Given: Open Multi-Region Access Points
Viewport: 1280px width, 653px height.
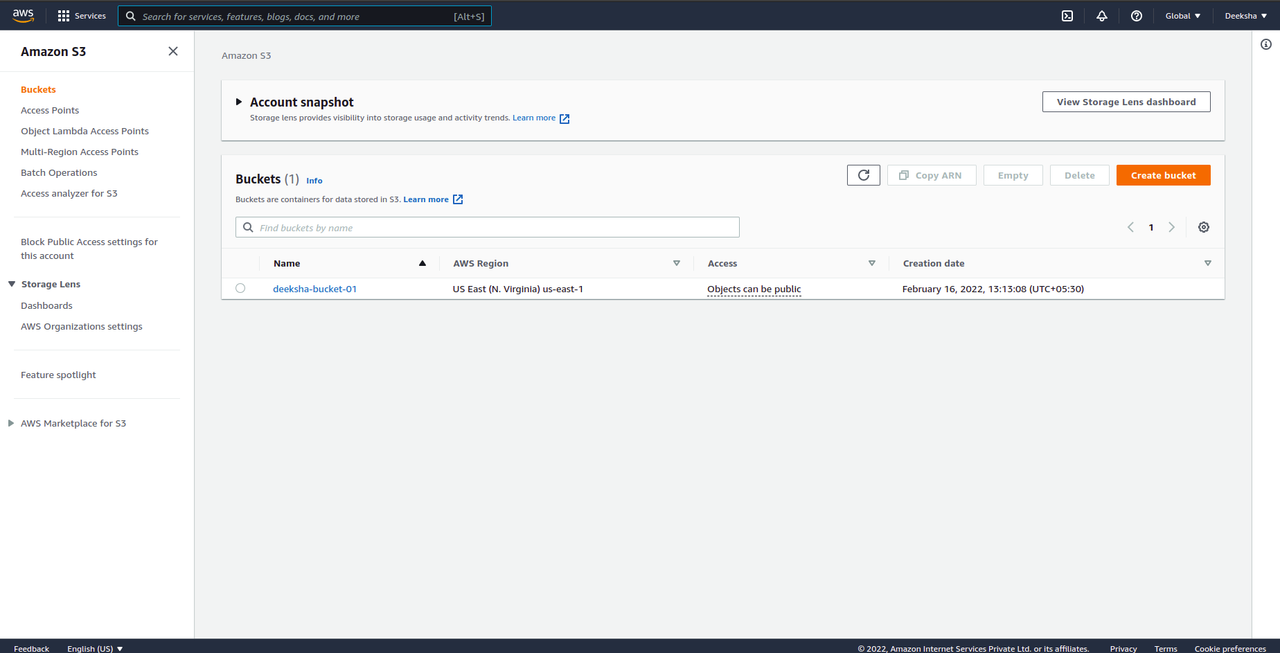Looking at the screenshot, I should click(80, 152).
